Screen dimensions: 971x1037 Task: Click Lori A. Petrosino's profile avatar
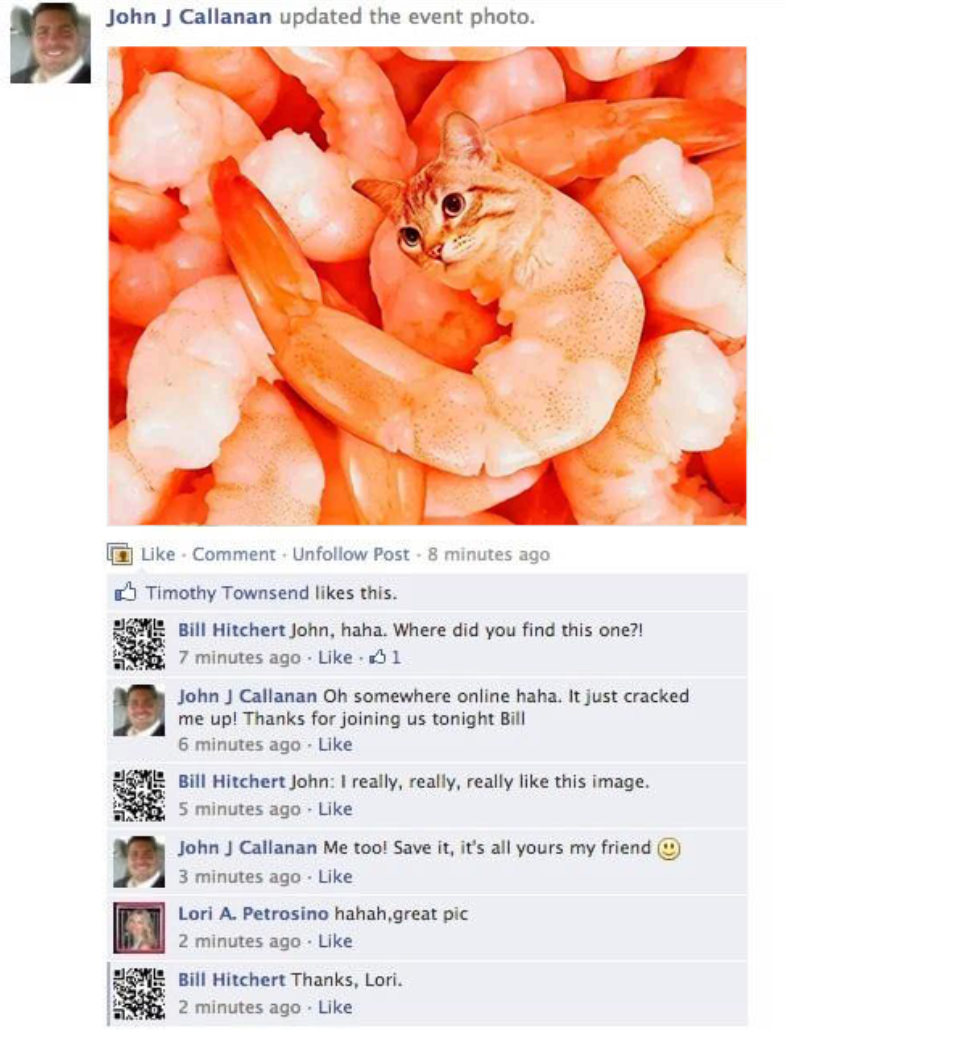click(x=139, y=928)
